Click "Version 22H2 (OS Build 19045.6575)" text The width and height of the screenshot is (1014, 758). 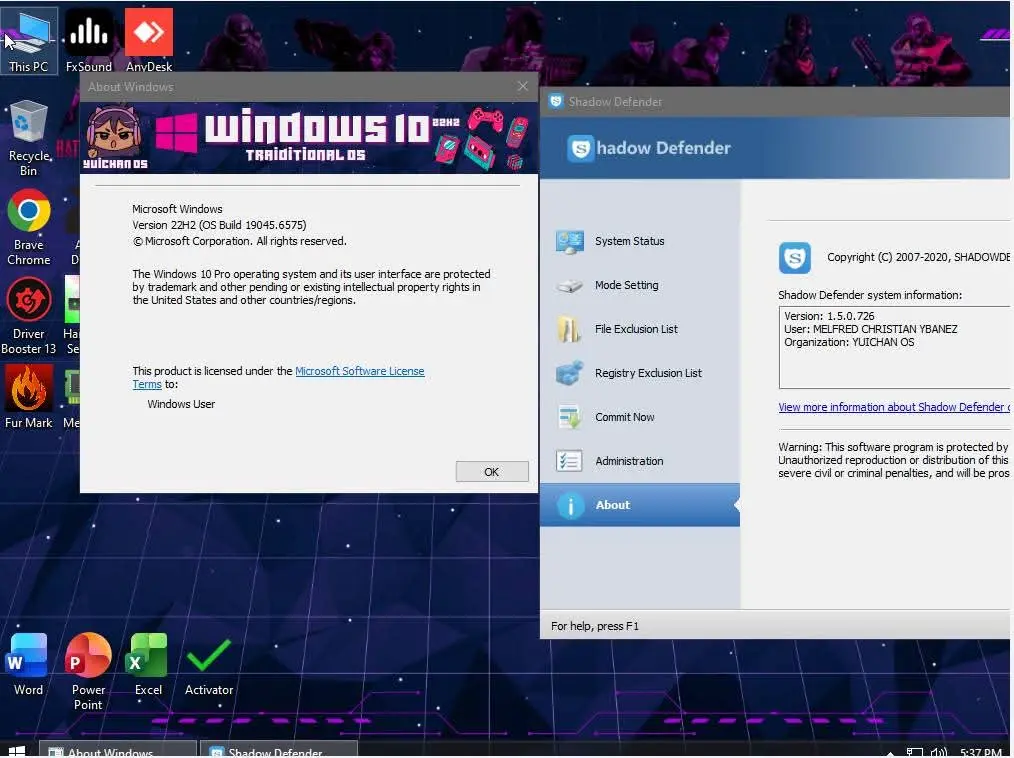tap(219, 225)
